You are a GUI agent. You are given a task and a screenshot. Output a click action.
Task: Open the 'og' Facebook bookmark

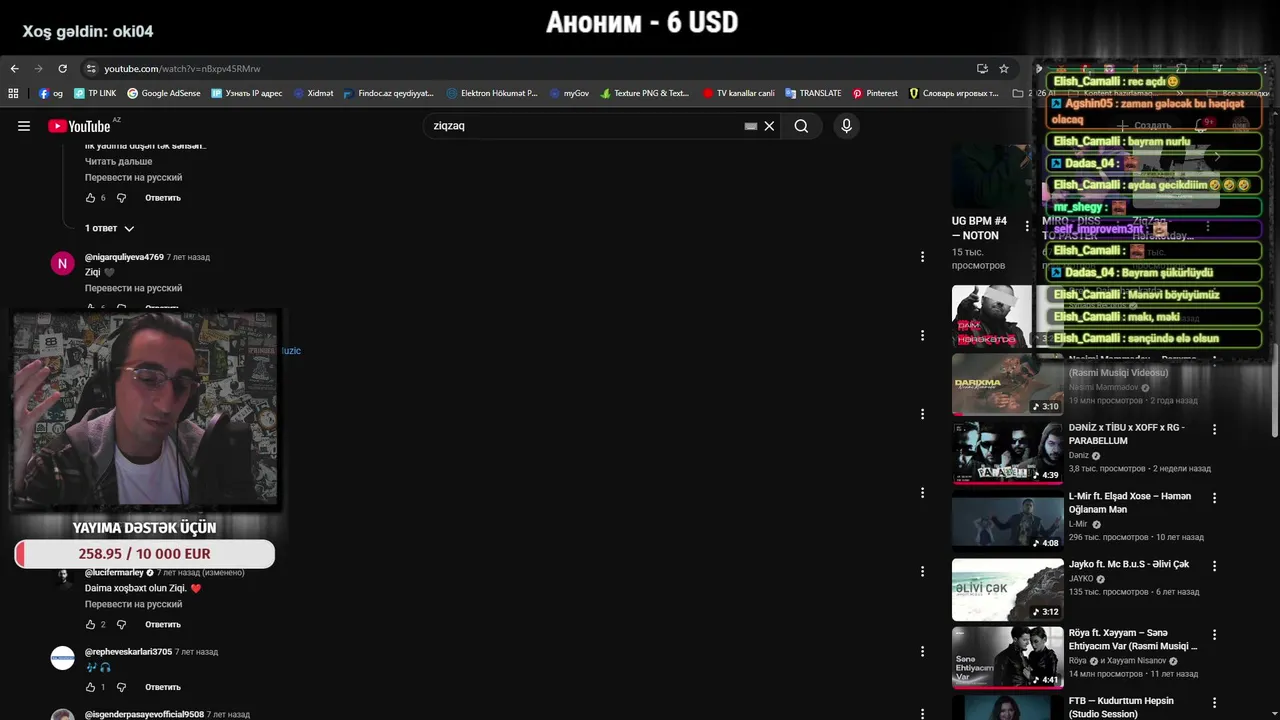[51, 93]
